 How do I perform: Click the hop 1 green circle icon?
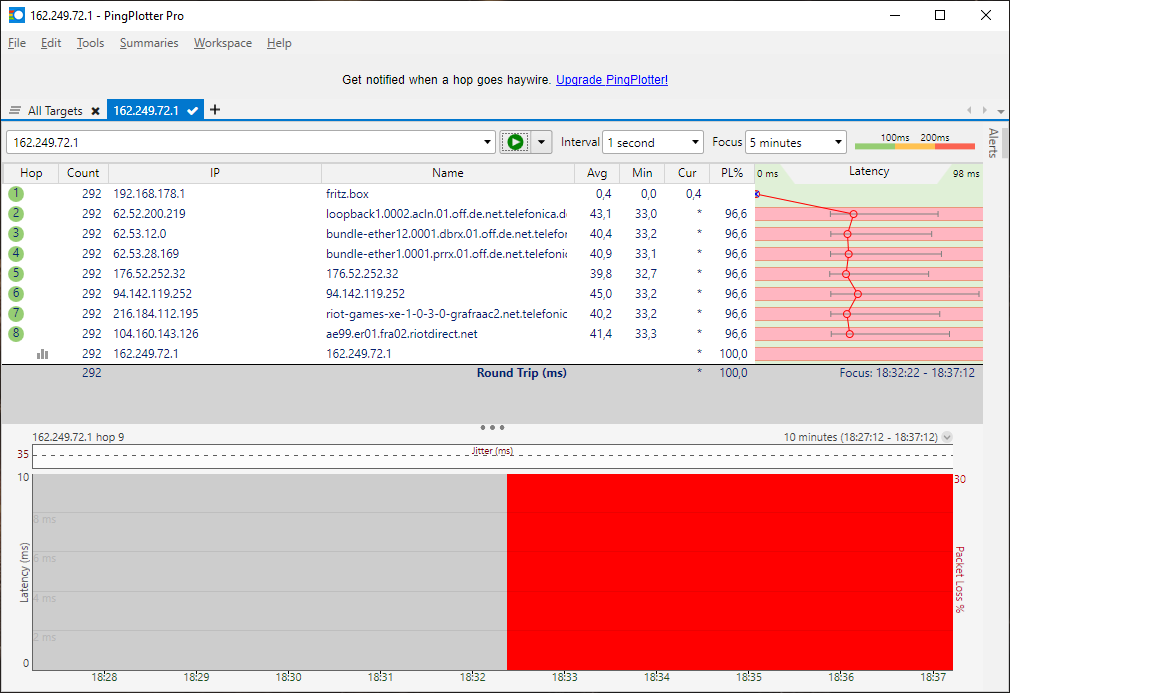click(x=15, y=194)
